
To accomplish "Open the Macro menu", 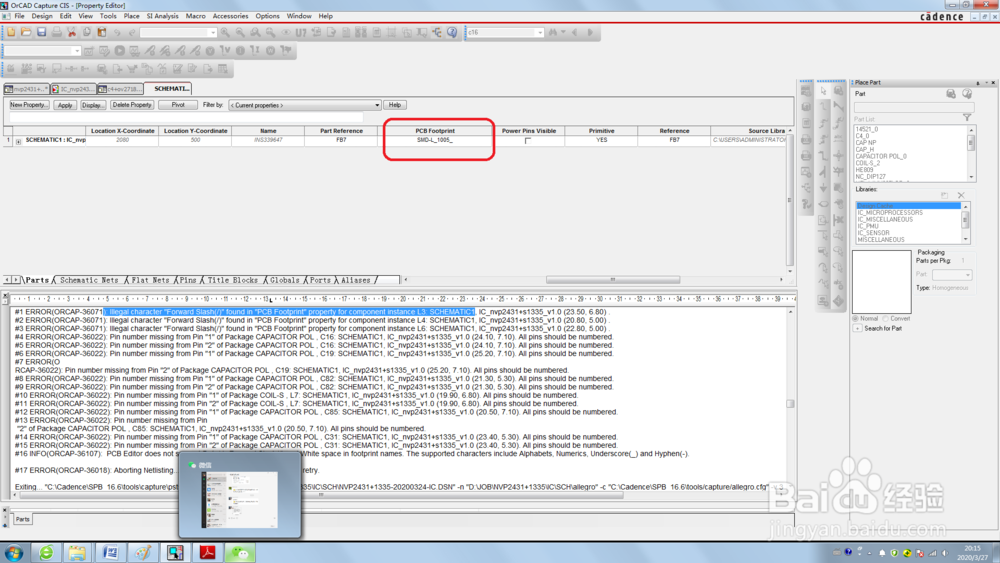I will click(x=195, y=16).
